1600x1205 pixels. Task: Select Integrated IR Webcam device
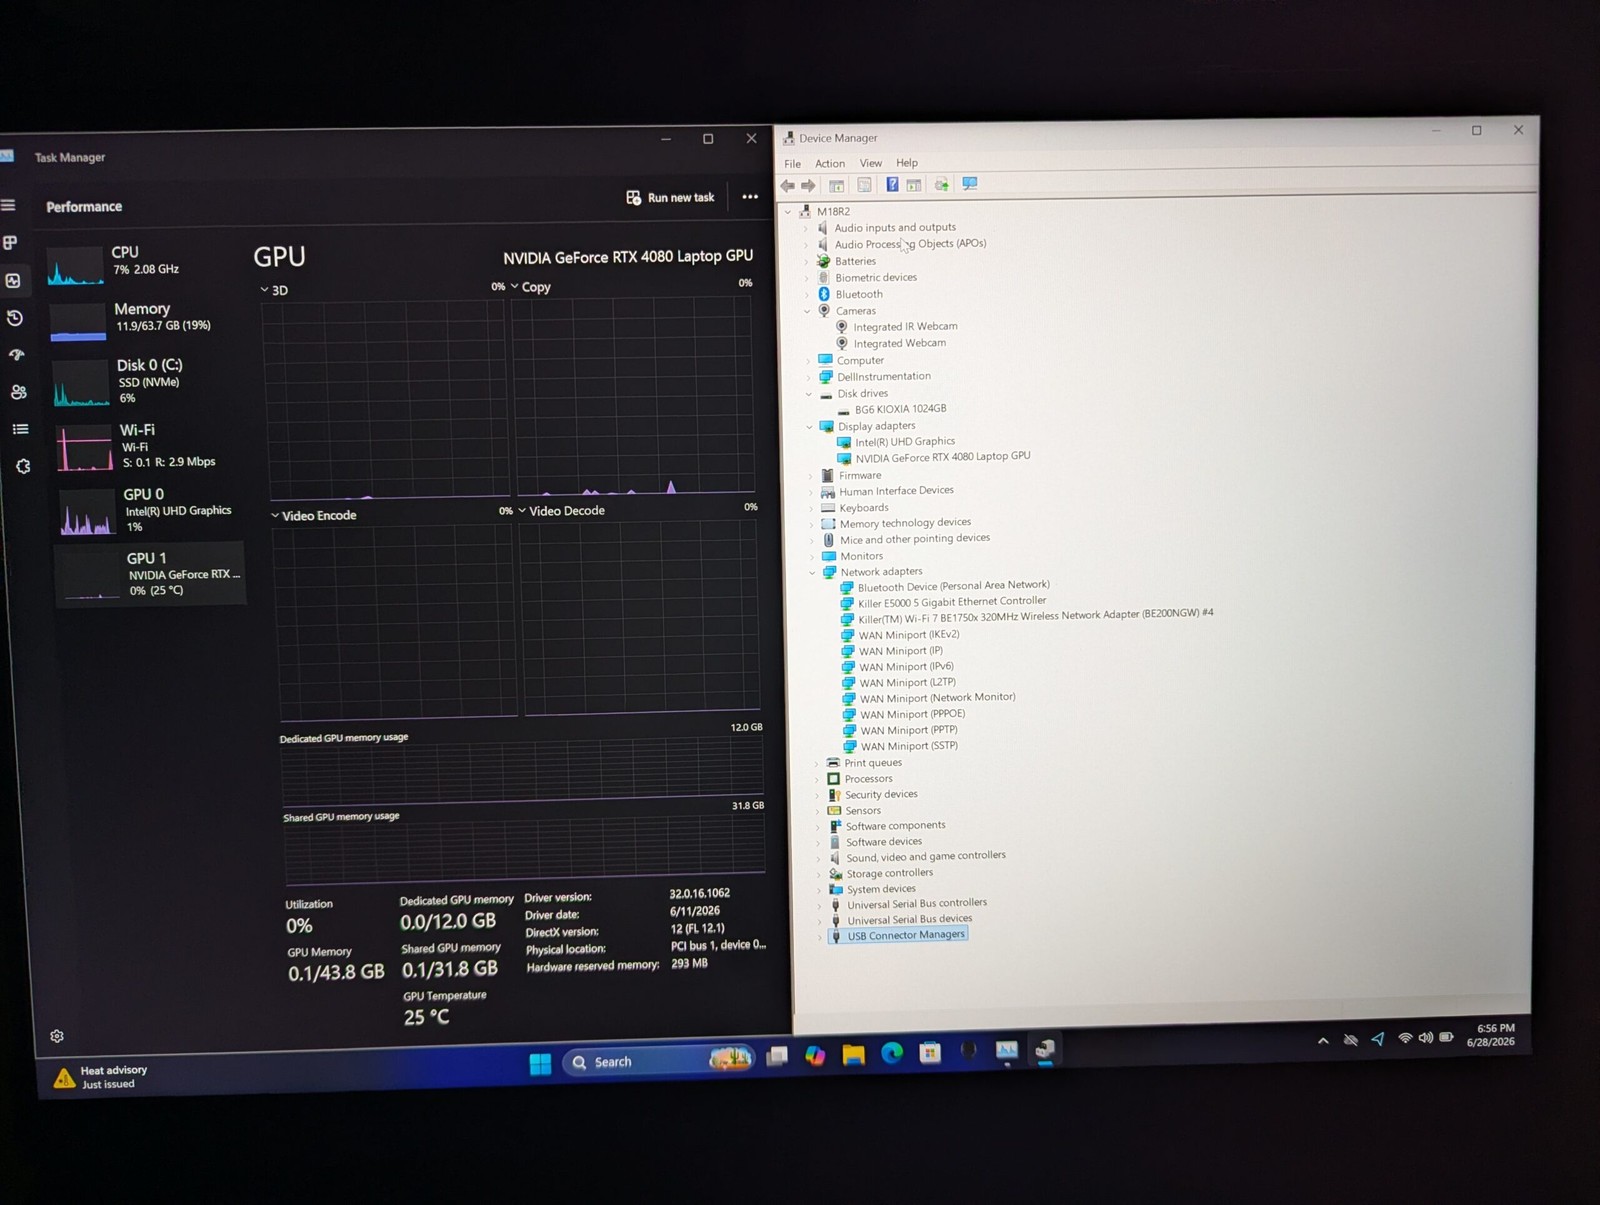(x=896, y=327)
